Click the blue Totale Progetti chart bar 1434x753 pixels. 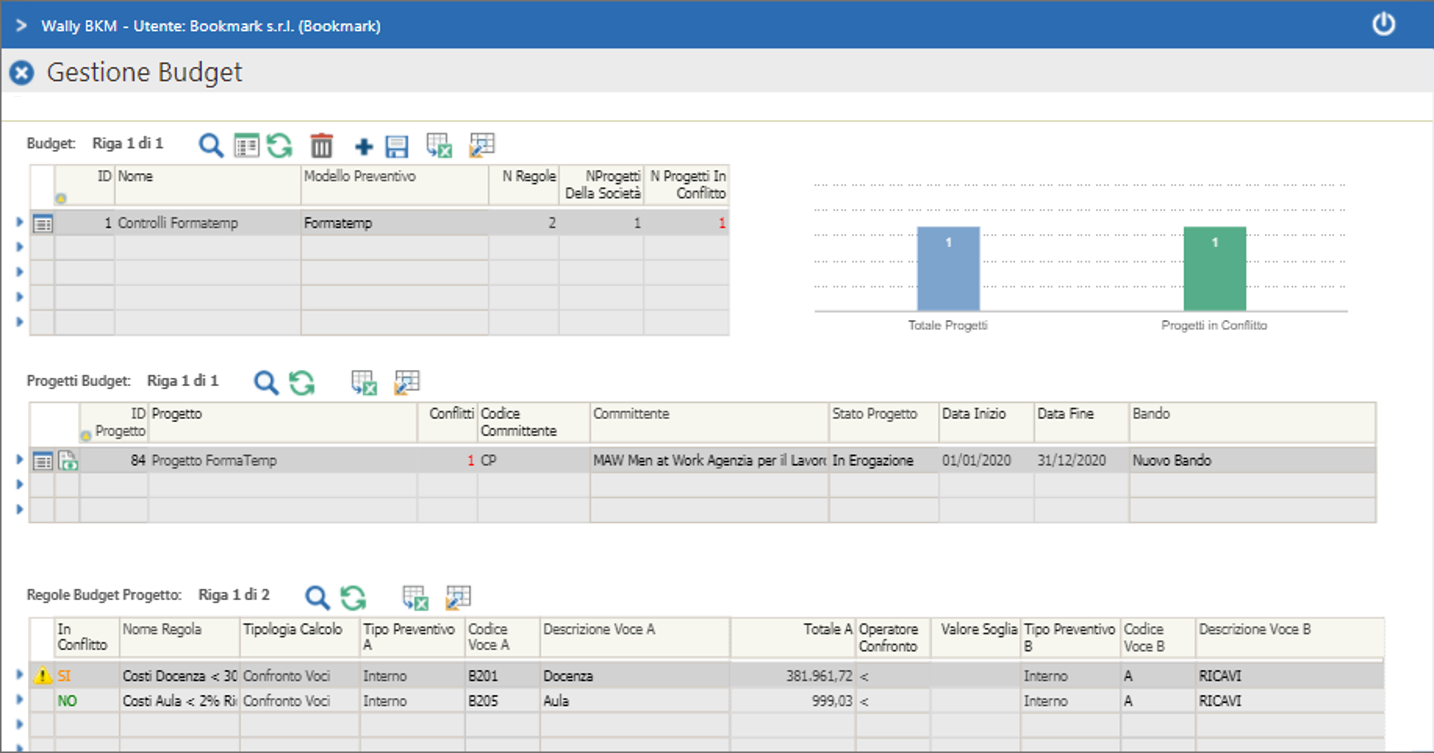coord(948,269)
